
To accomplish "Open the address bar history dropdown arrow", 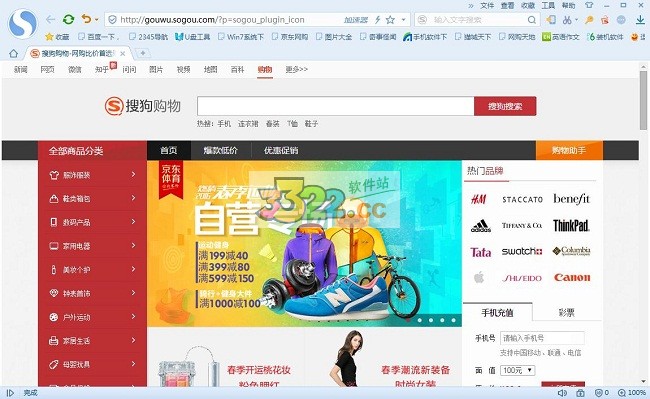I will tap(403, 19).
